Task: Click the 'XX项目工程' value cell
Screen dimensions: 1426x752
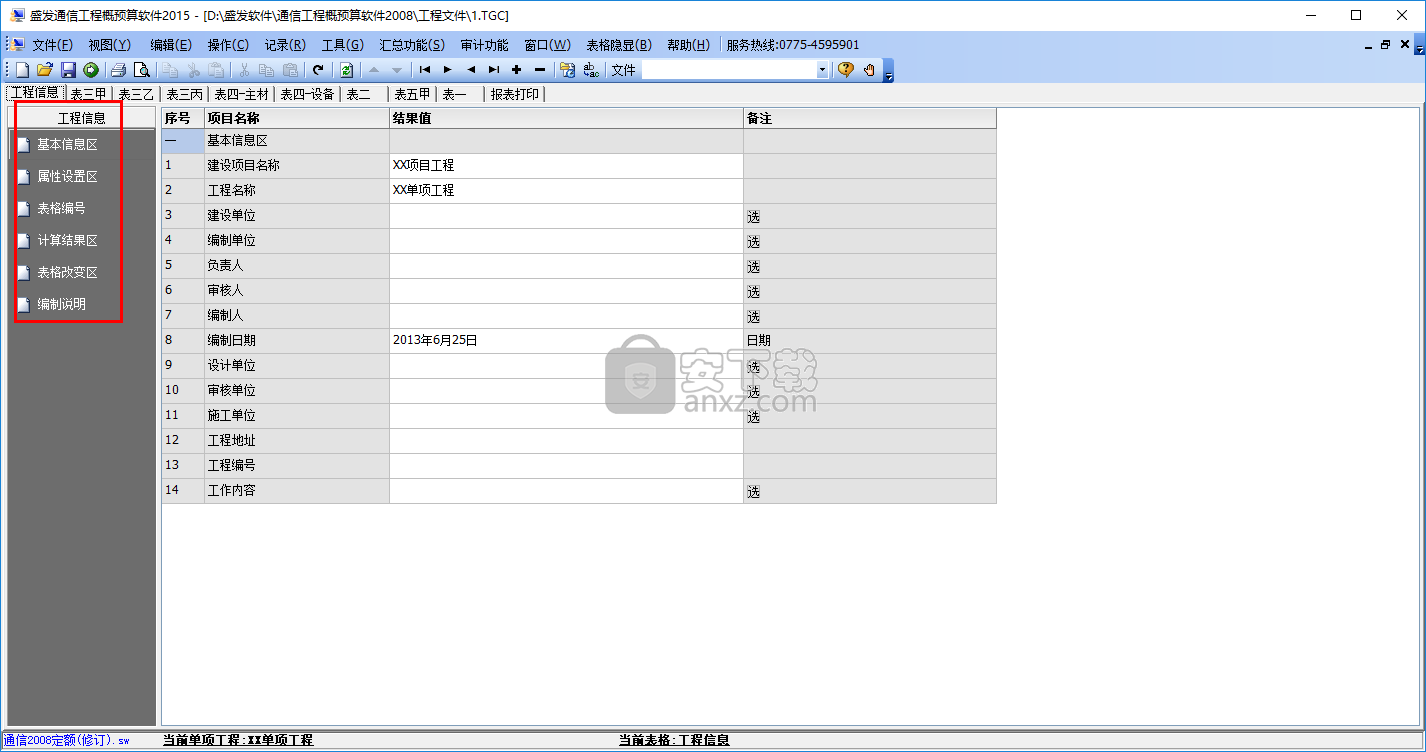Action: (566, 166)
